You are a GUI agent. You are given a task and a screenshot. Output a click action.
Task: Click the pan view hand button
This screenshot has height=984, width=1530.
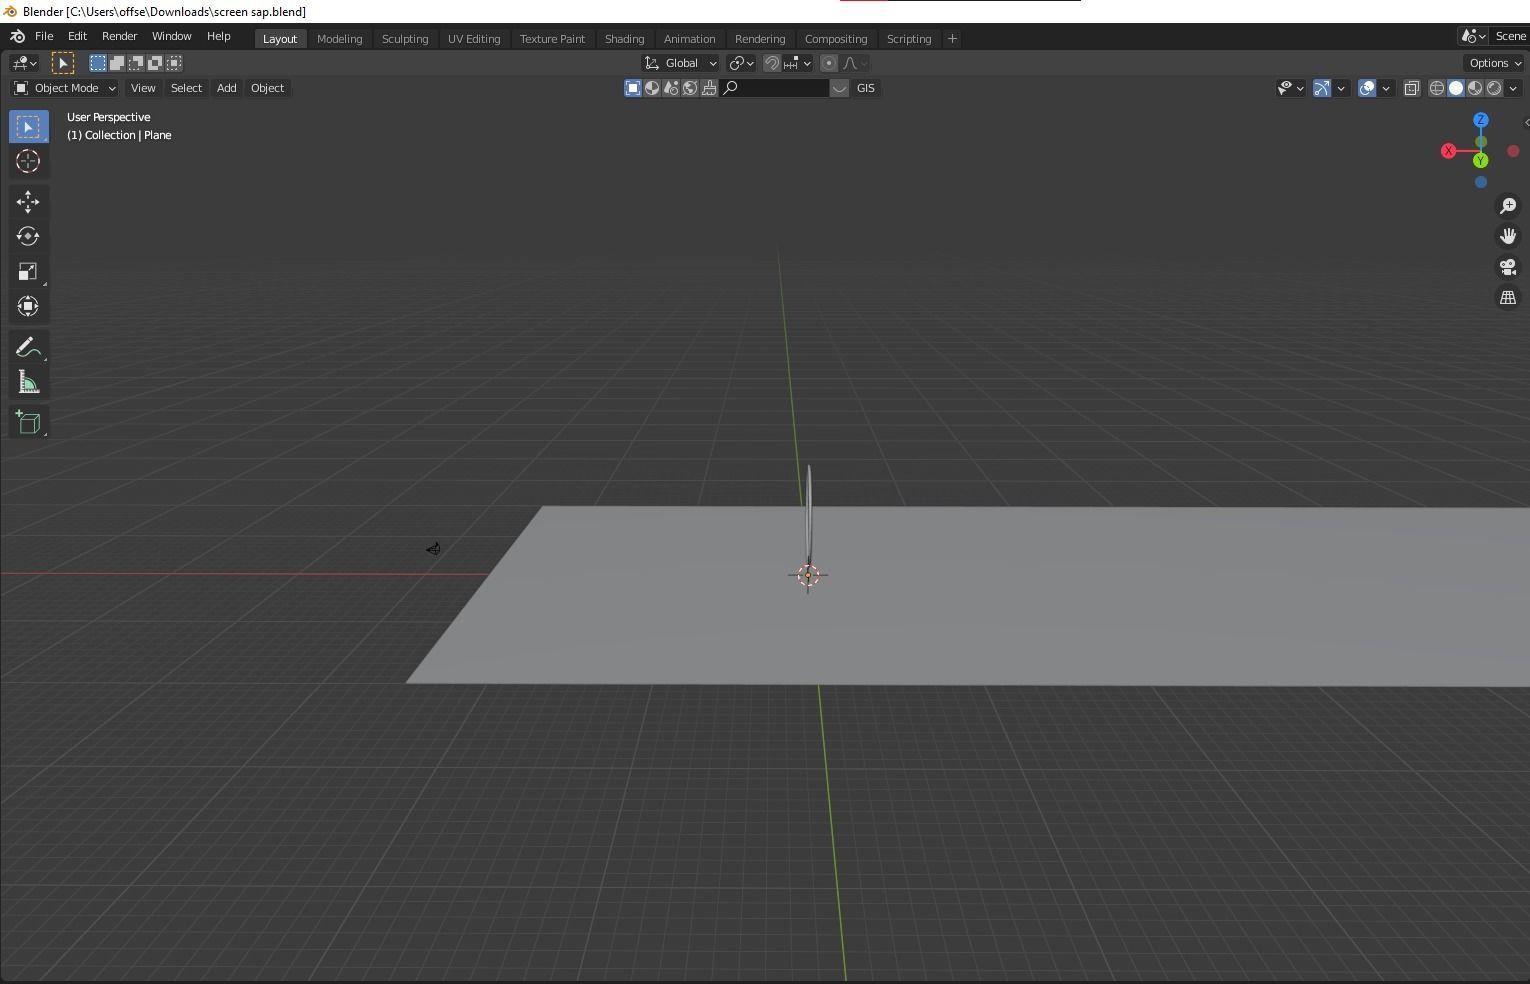point(1508,236)
